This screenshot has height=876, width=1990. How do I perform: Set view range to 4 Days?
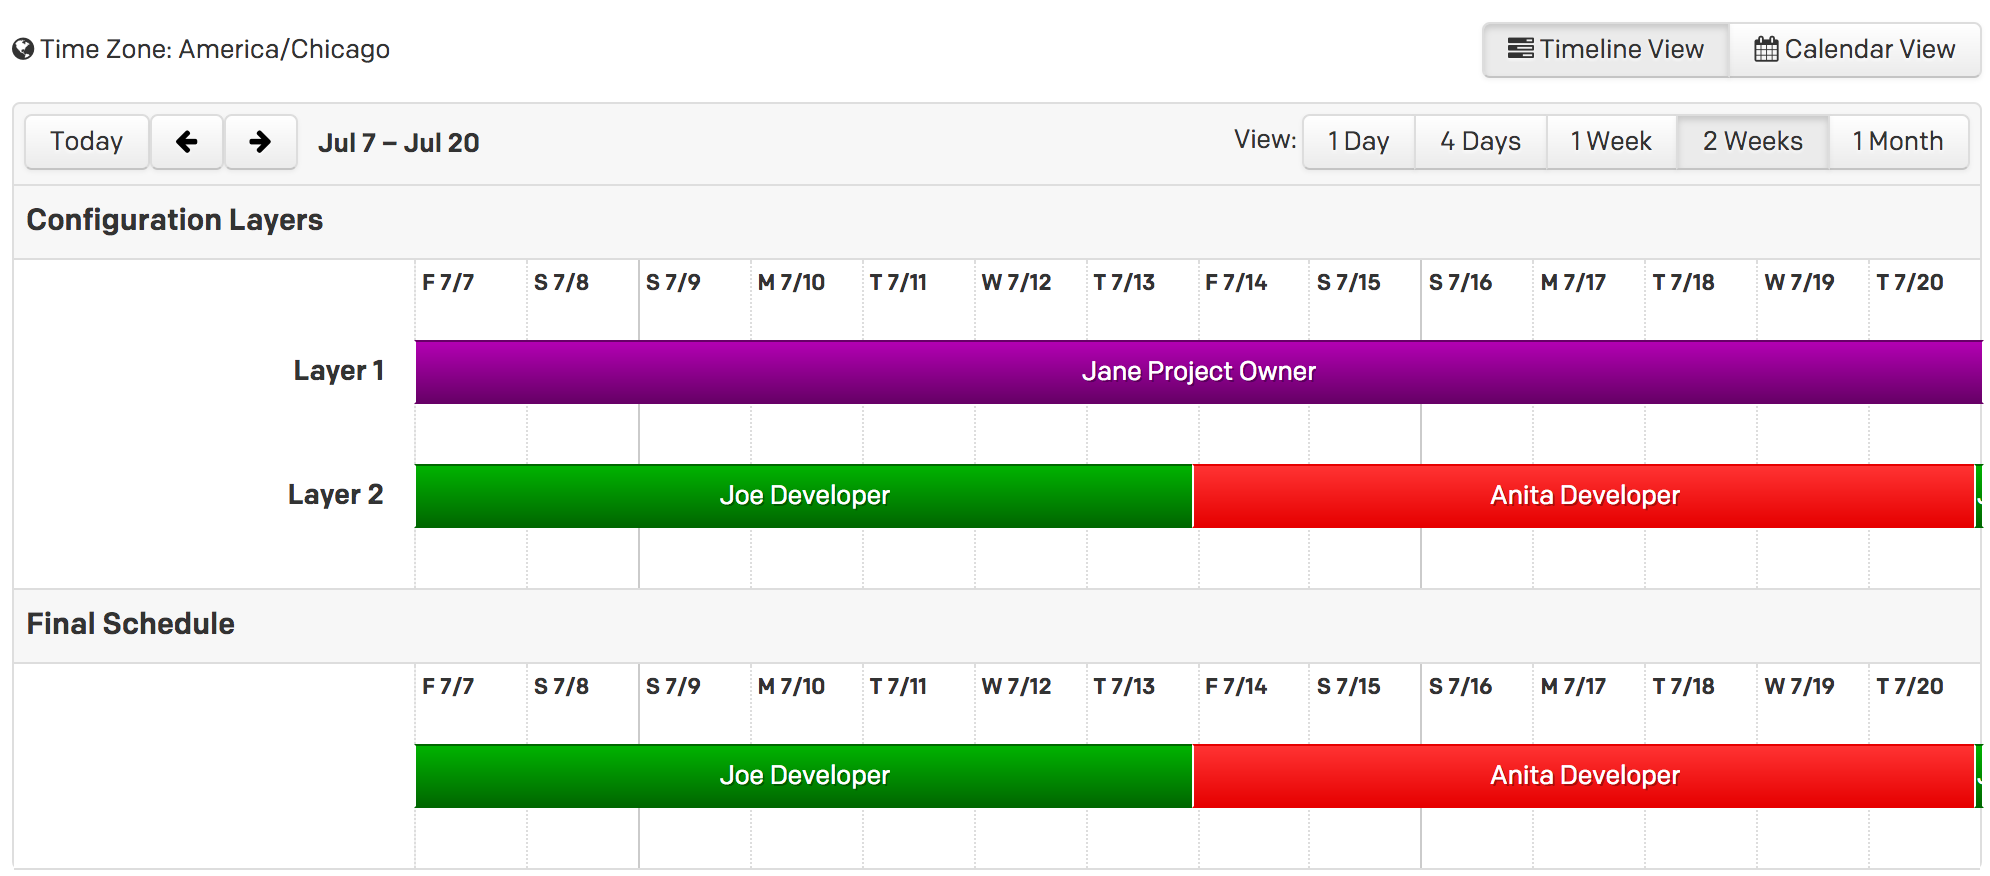[x=1480, y=142]
